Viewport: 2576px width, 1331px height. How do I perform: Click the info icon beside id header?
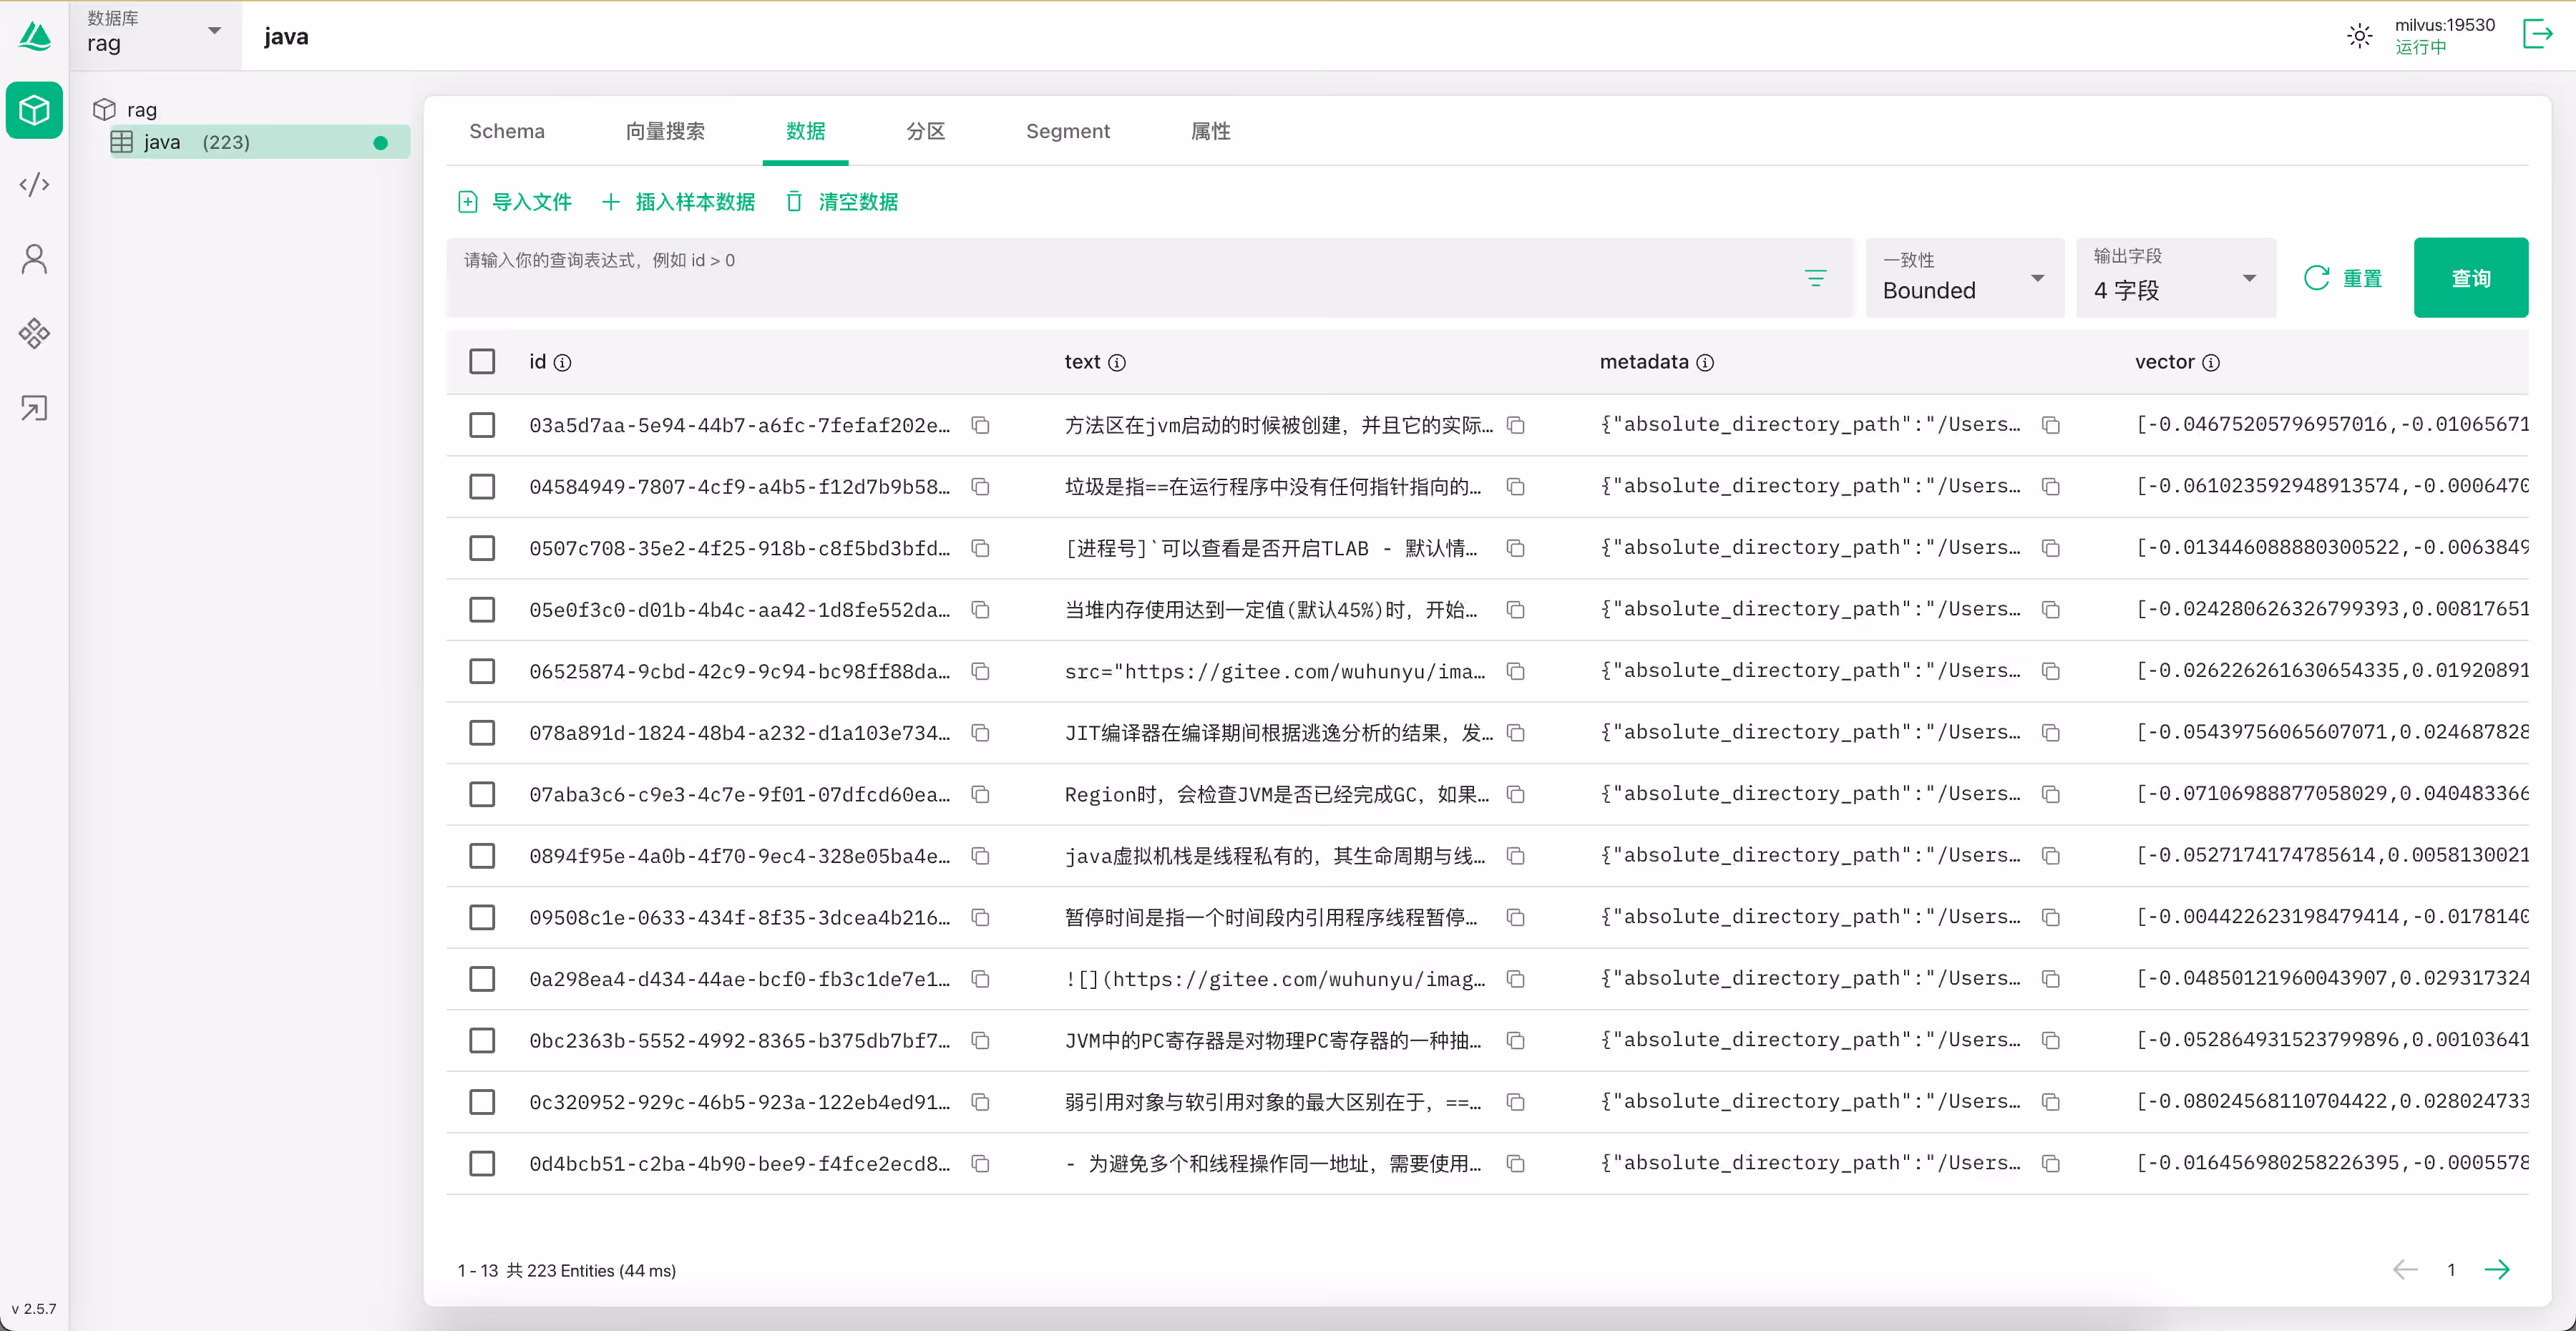tap(563, 362)
